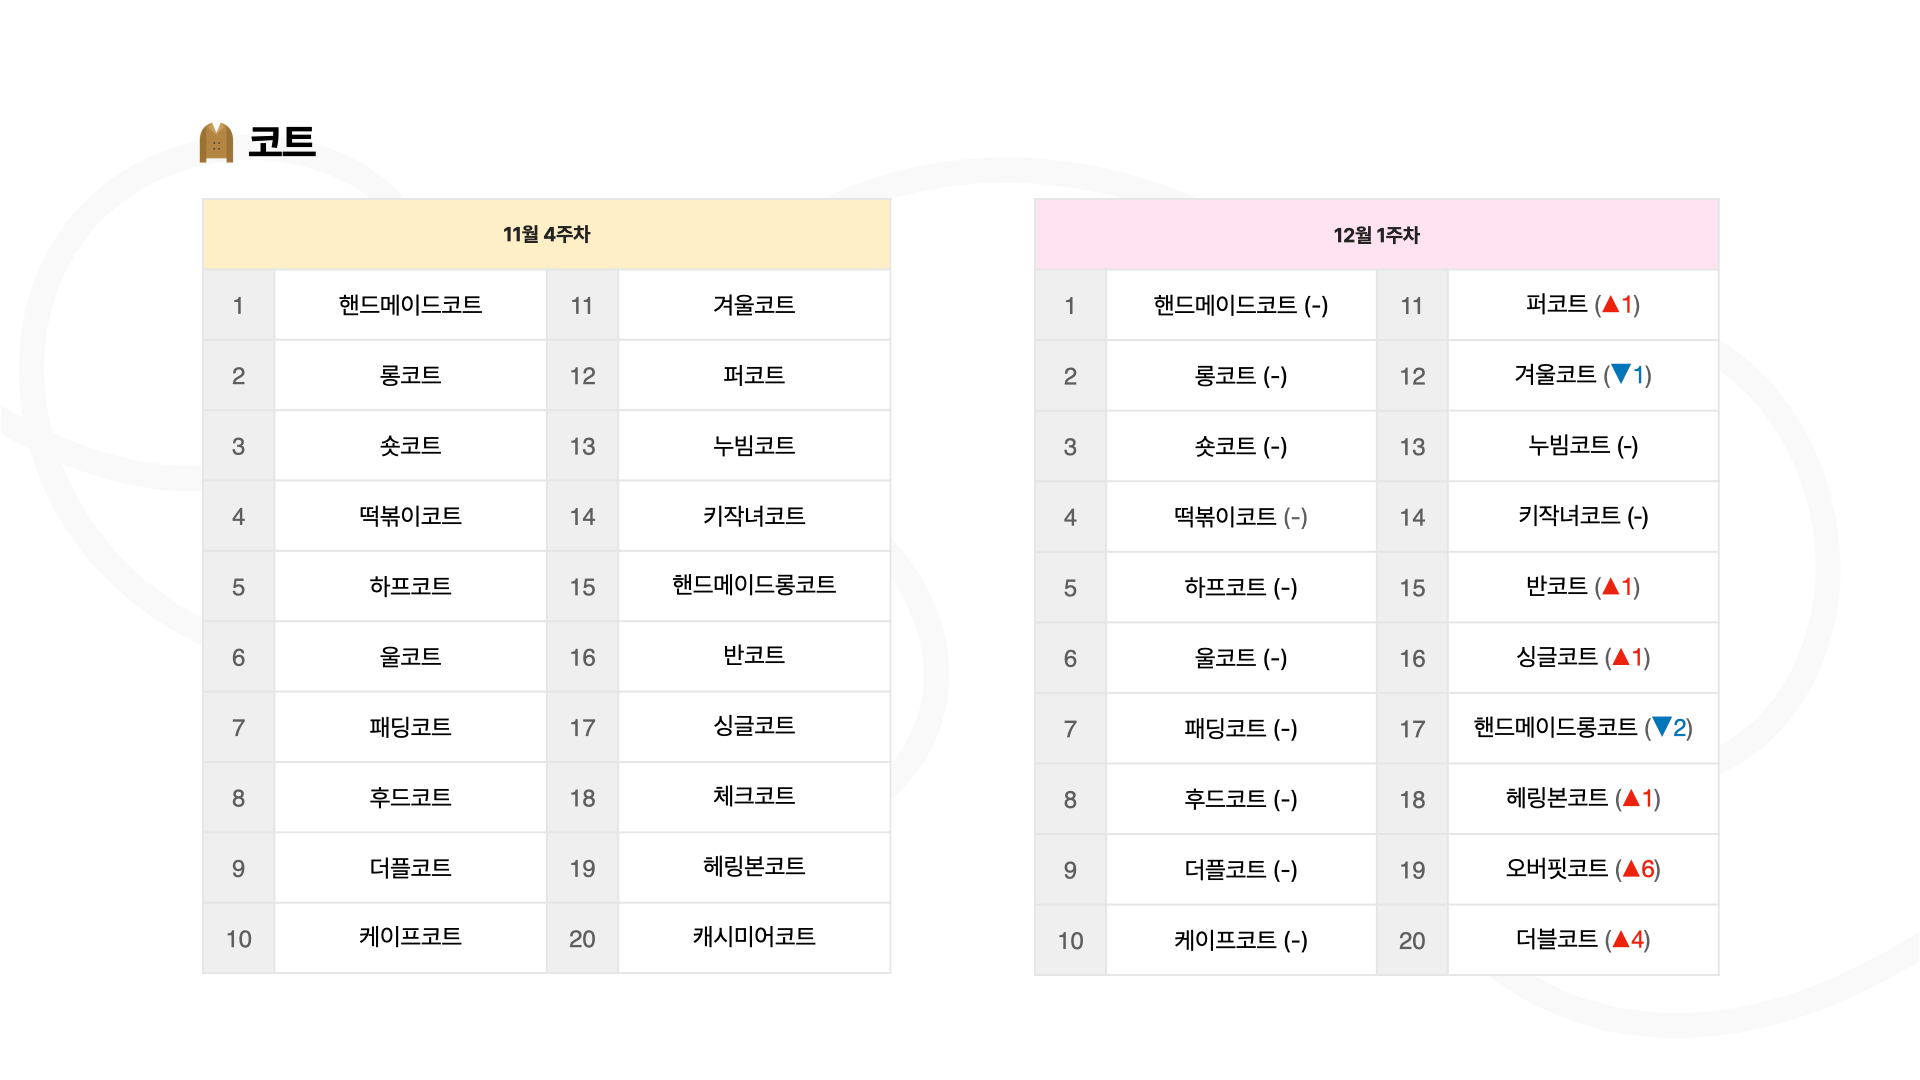This screenshot has width=1920, height=1080.
Task: Click the red up arrow next to 헤링본코트
Action: 1631,798
